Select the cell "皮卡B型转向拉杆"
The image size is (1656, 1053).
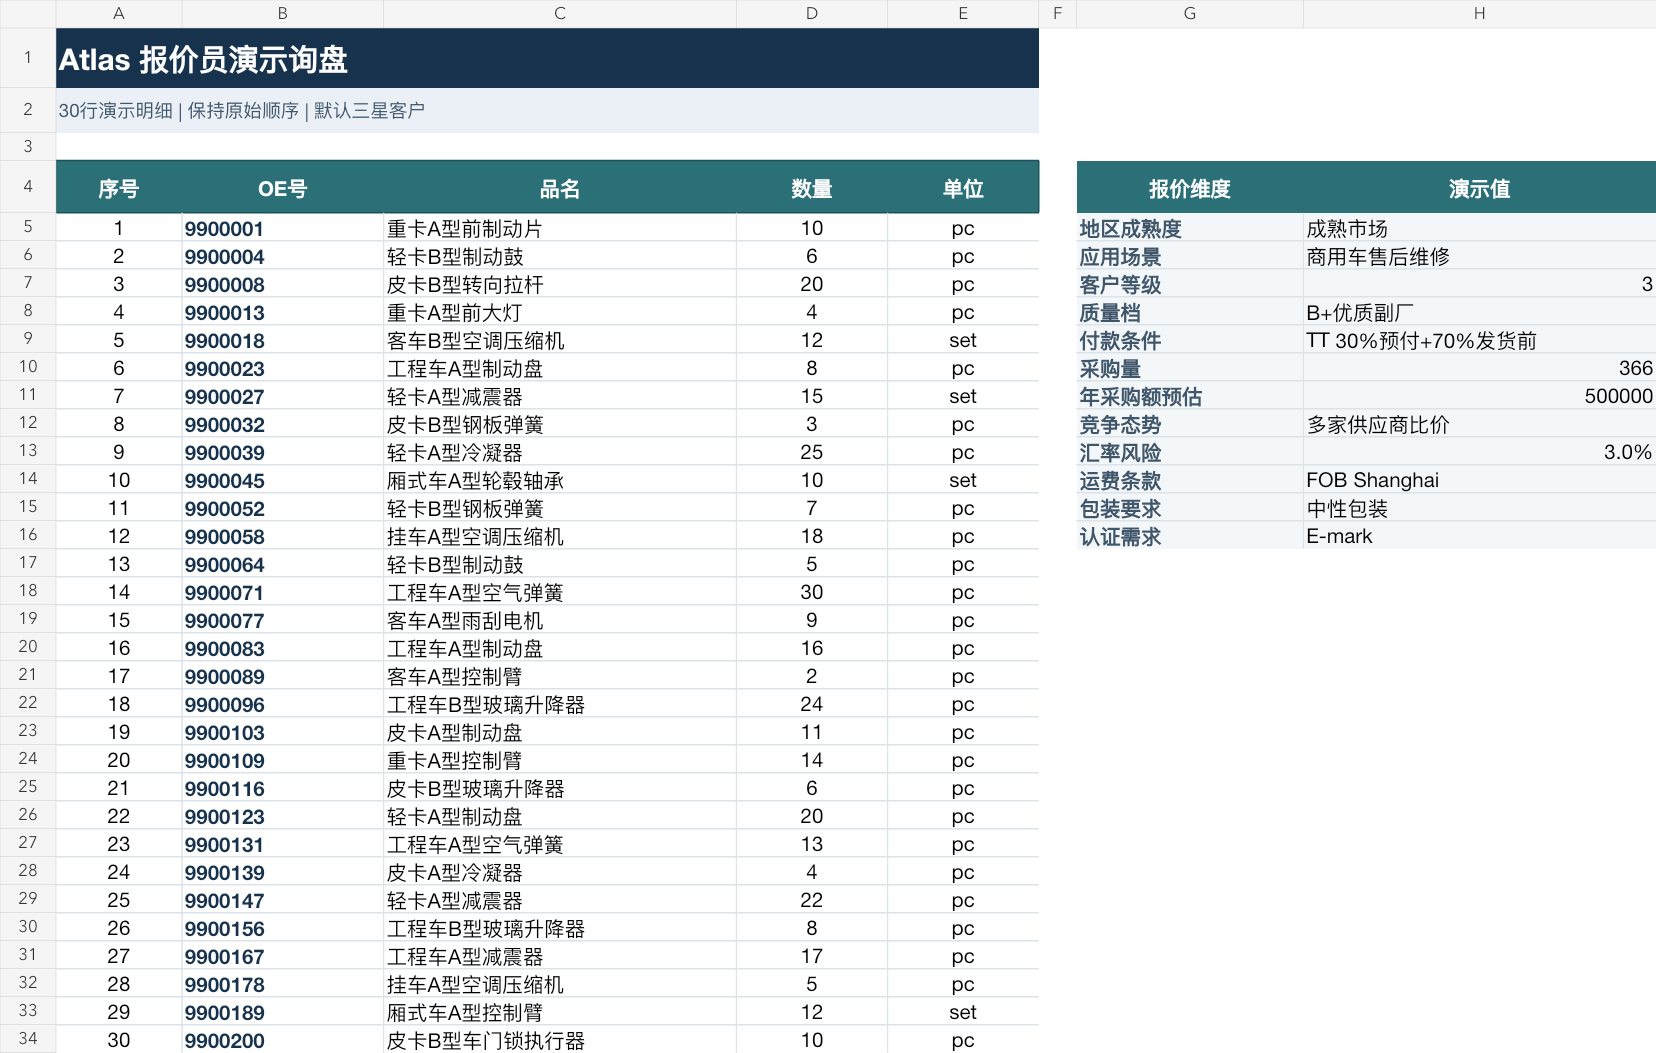[x=560, y=284]
